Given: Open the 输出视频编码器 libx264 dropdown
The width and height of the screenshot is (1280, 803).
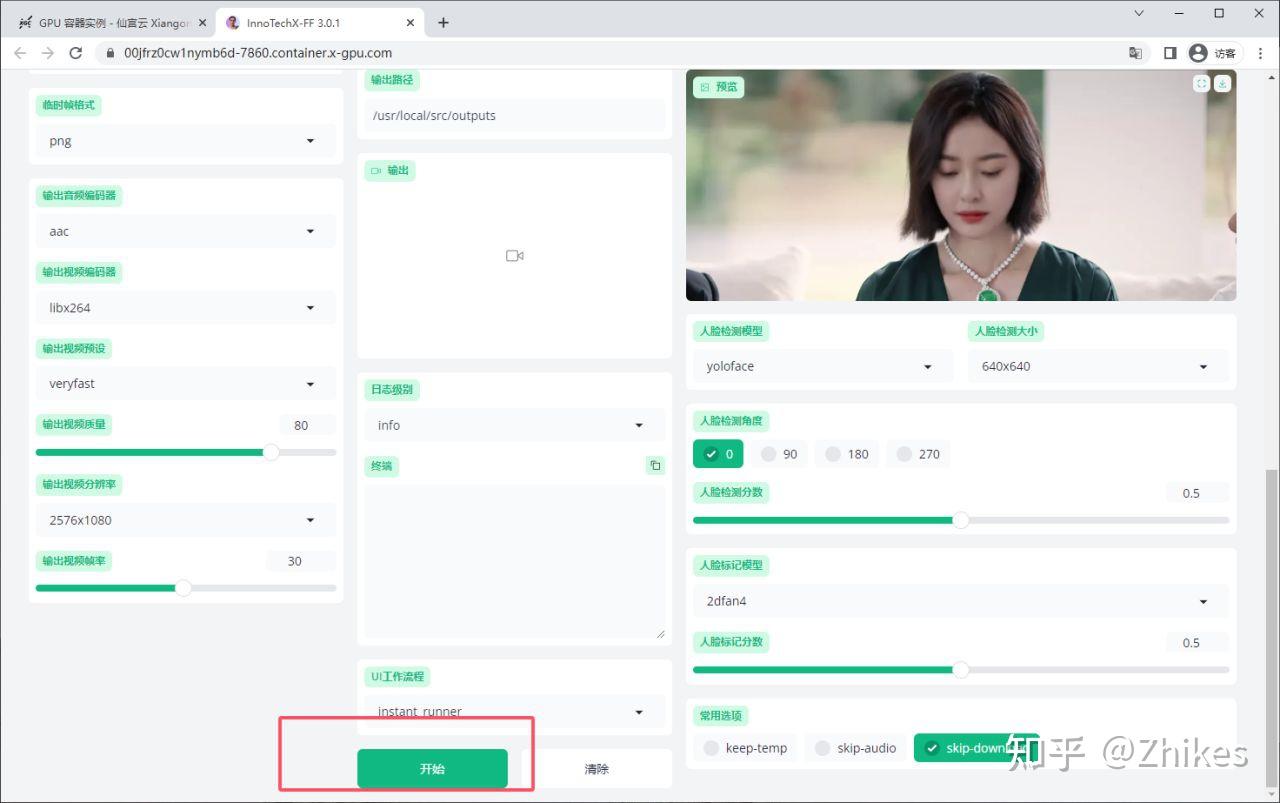Looking at the screenshot, I should [186, 308].
